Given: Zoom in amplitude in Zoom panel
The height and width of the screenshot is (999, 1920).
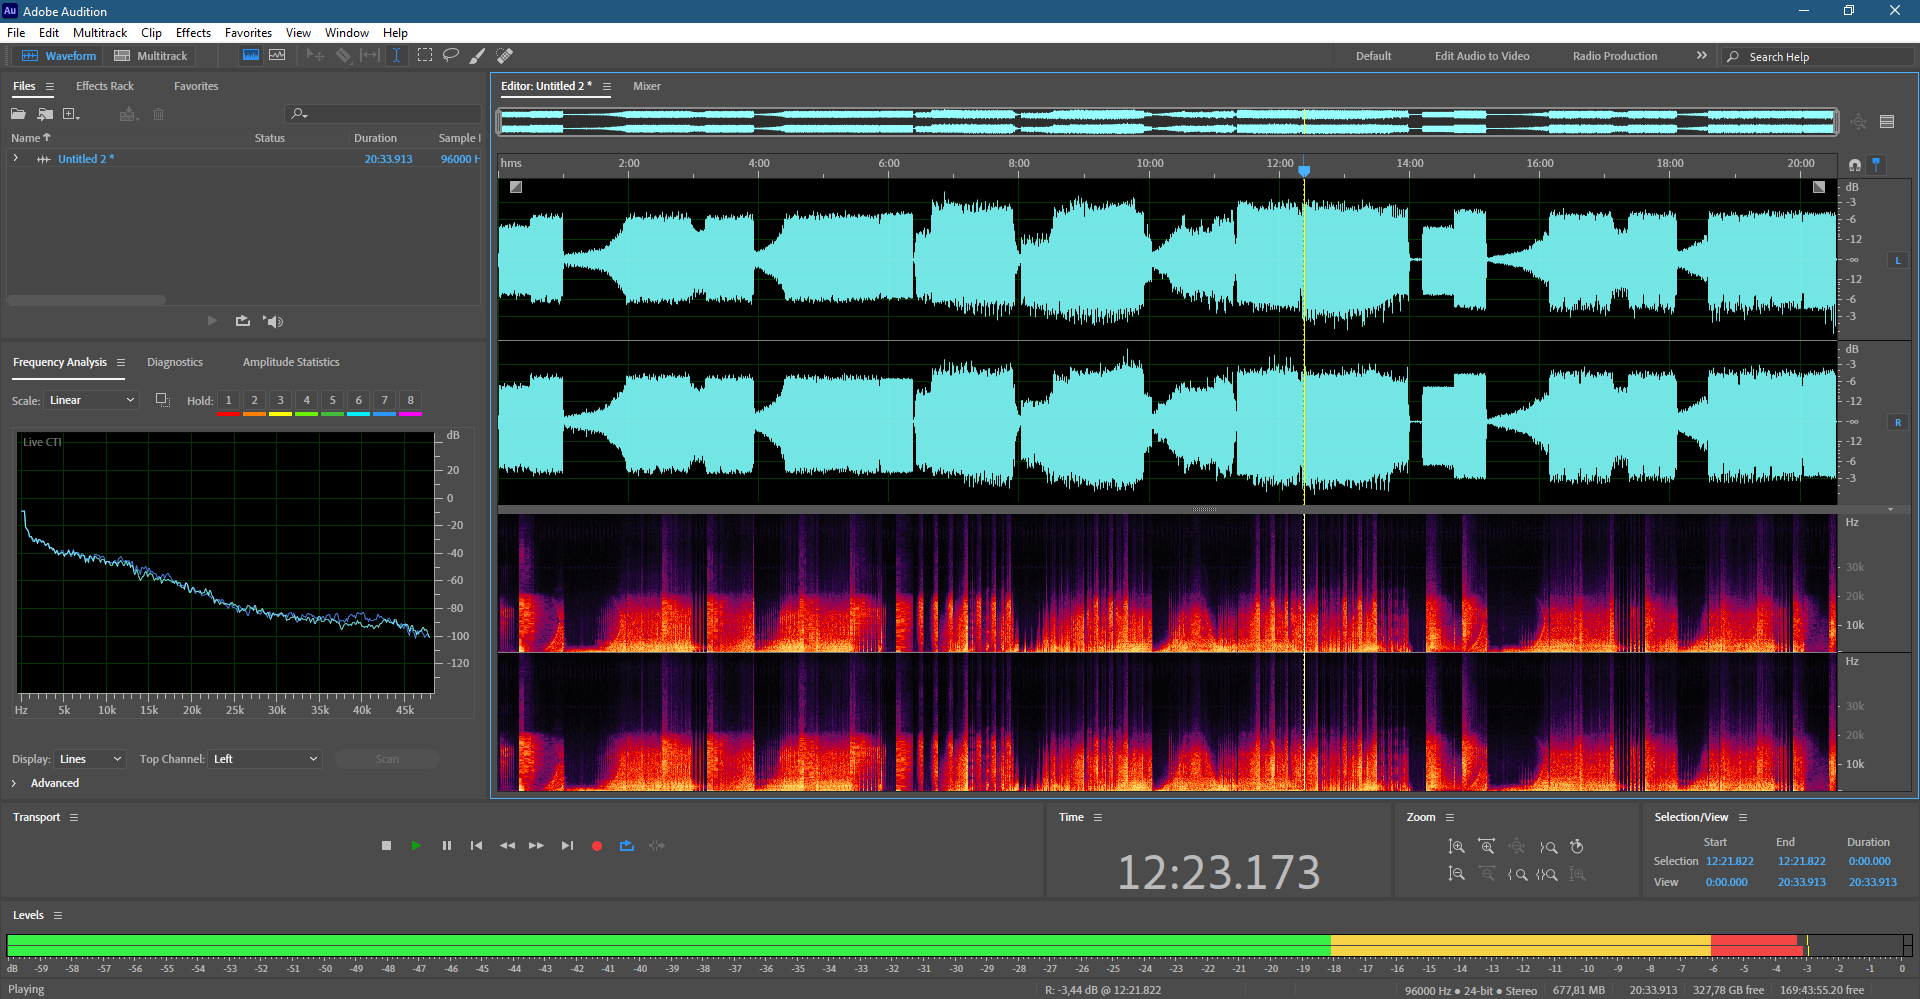Looking at the screenshot, I should pos(1457,847).
